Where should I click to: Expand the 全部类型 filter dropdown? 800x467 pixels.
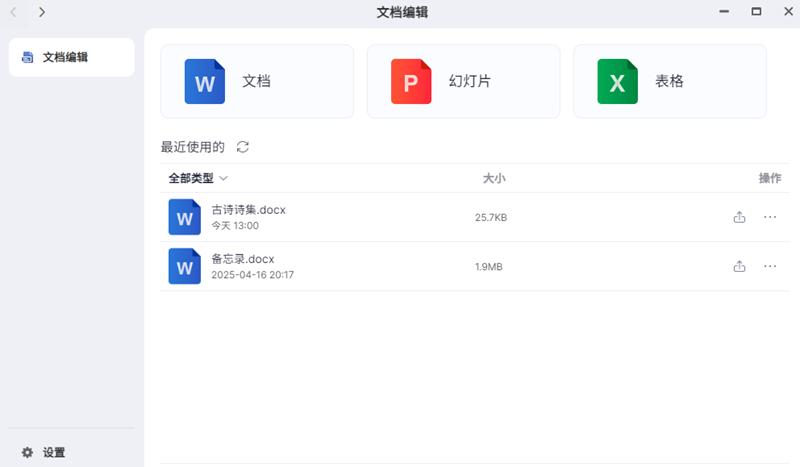198,178
